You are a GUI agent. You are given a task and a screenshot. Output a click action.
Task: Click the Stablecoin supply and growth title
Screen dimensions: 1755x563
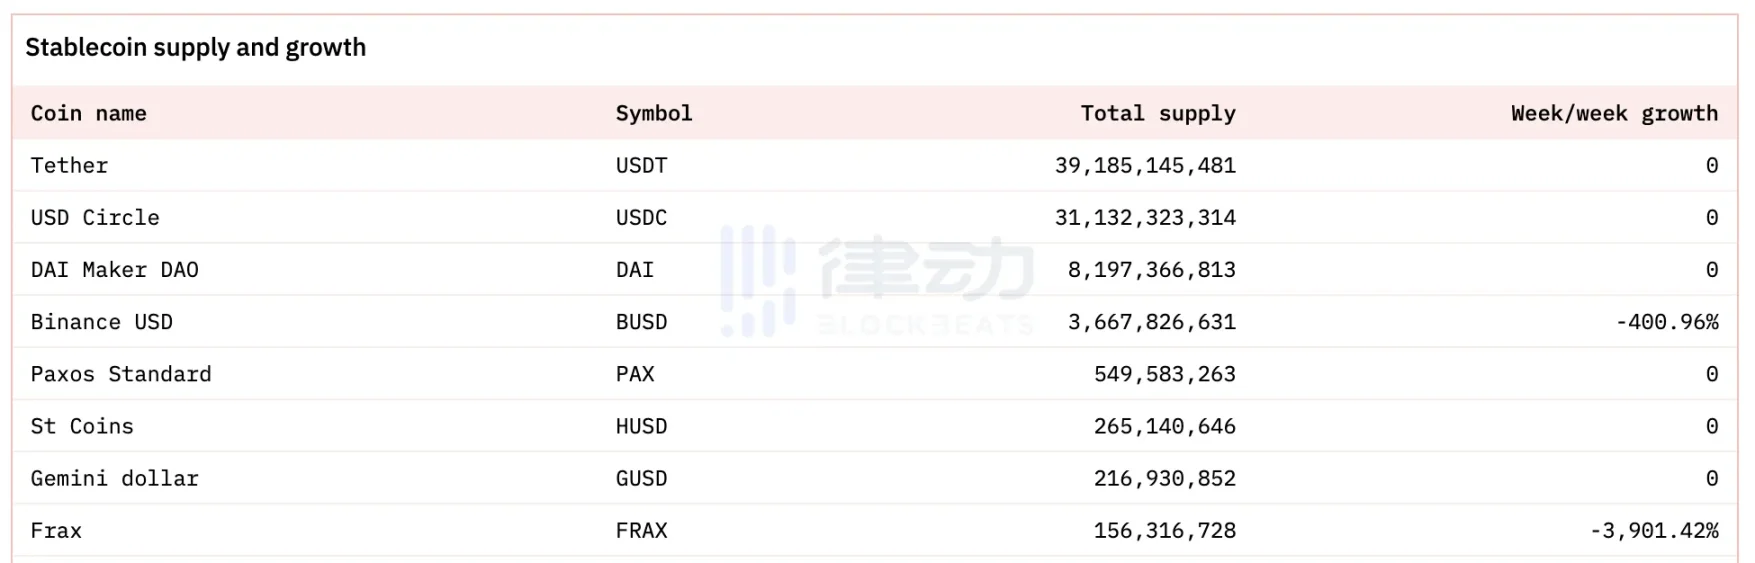(x=195, y=48)
